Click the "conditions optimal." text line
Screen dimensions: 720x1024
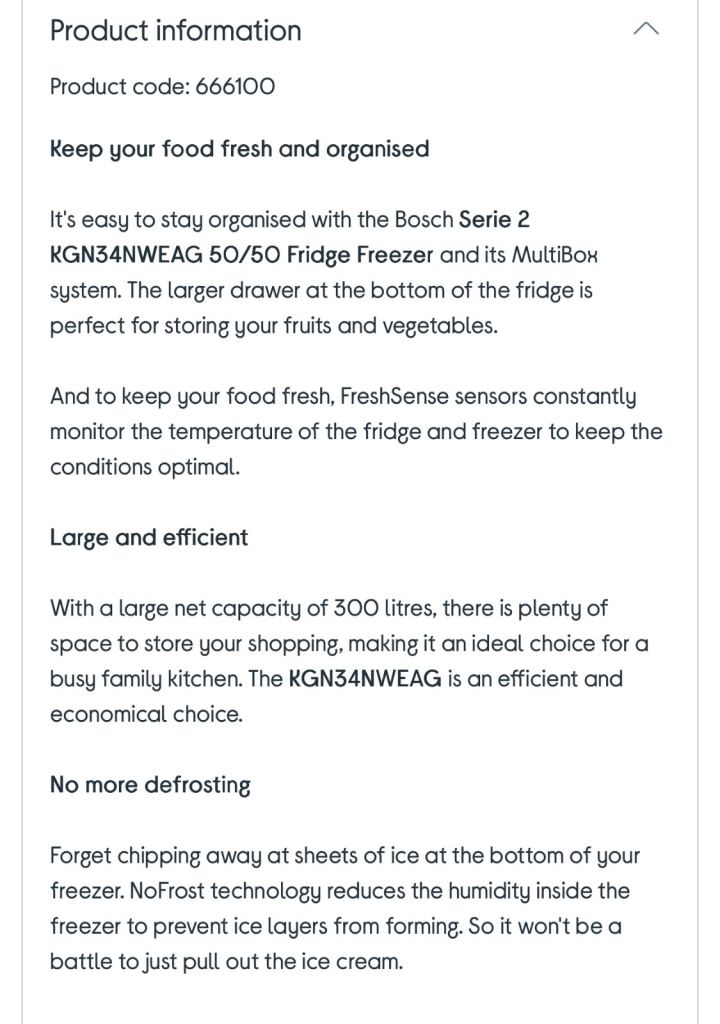pyautogui.click(x=145, y=467)
